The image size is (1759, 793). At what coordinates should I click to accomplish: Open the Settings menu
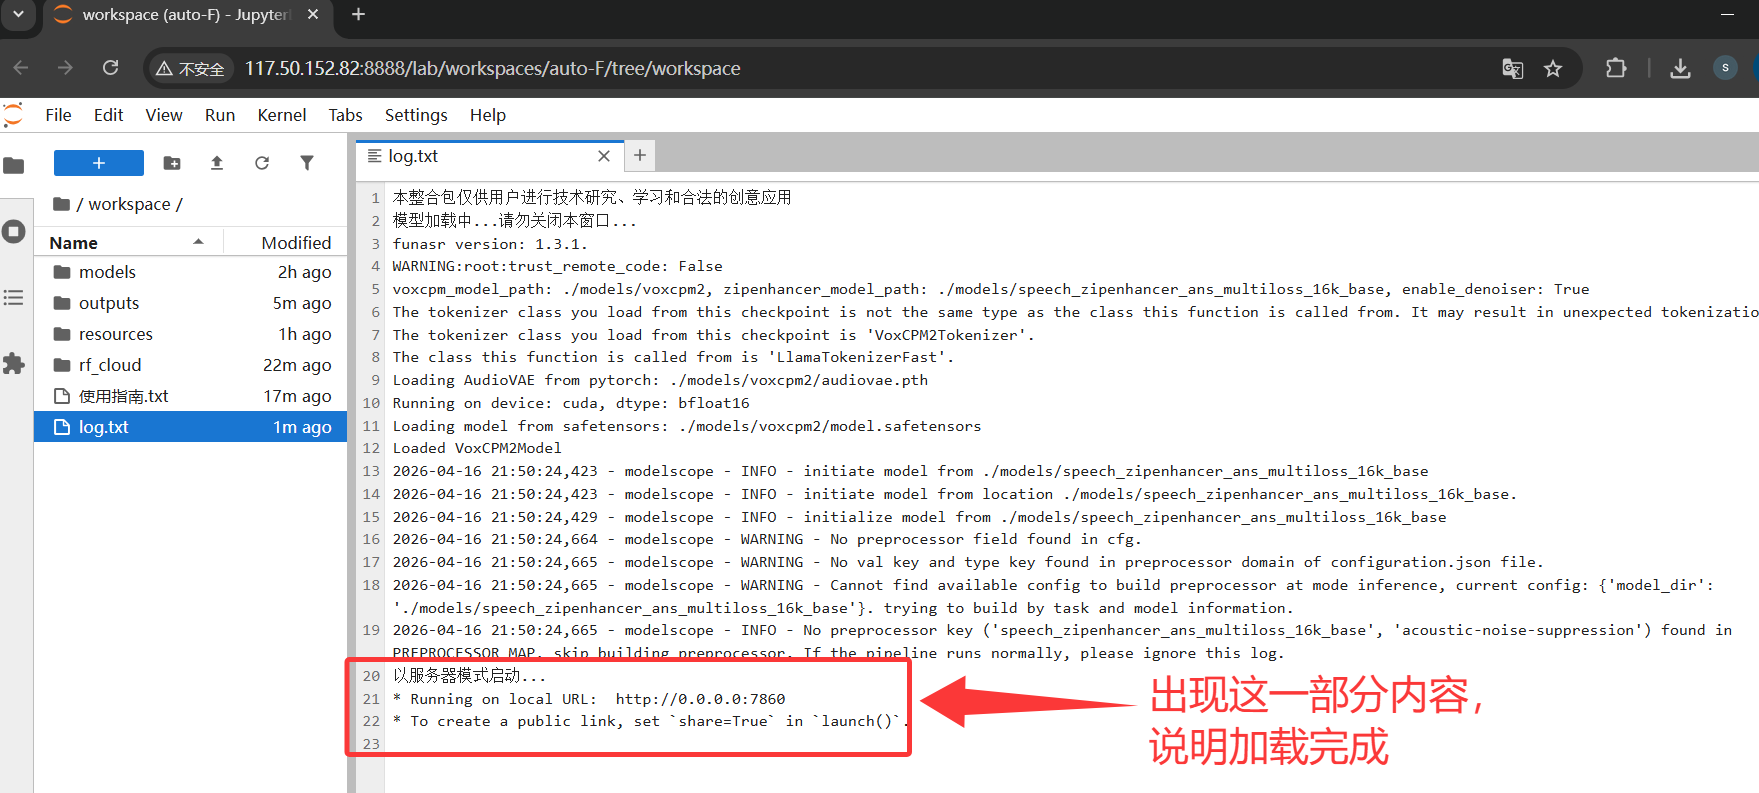click(x=416, y=115)
